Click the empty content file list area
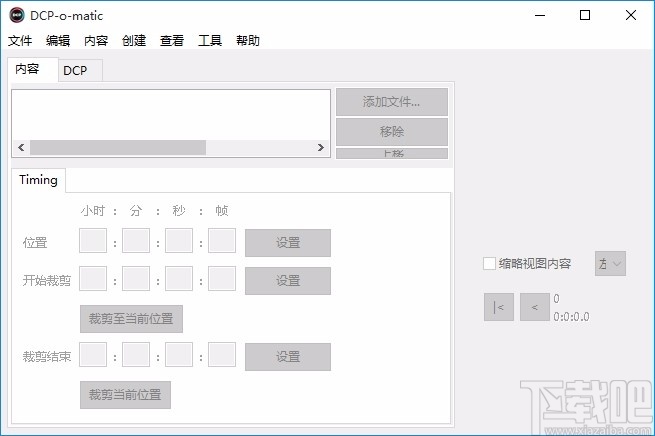The height and width of the screenshot is (436, 655). coord(171,115)
